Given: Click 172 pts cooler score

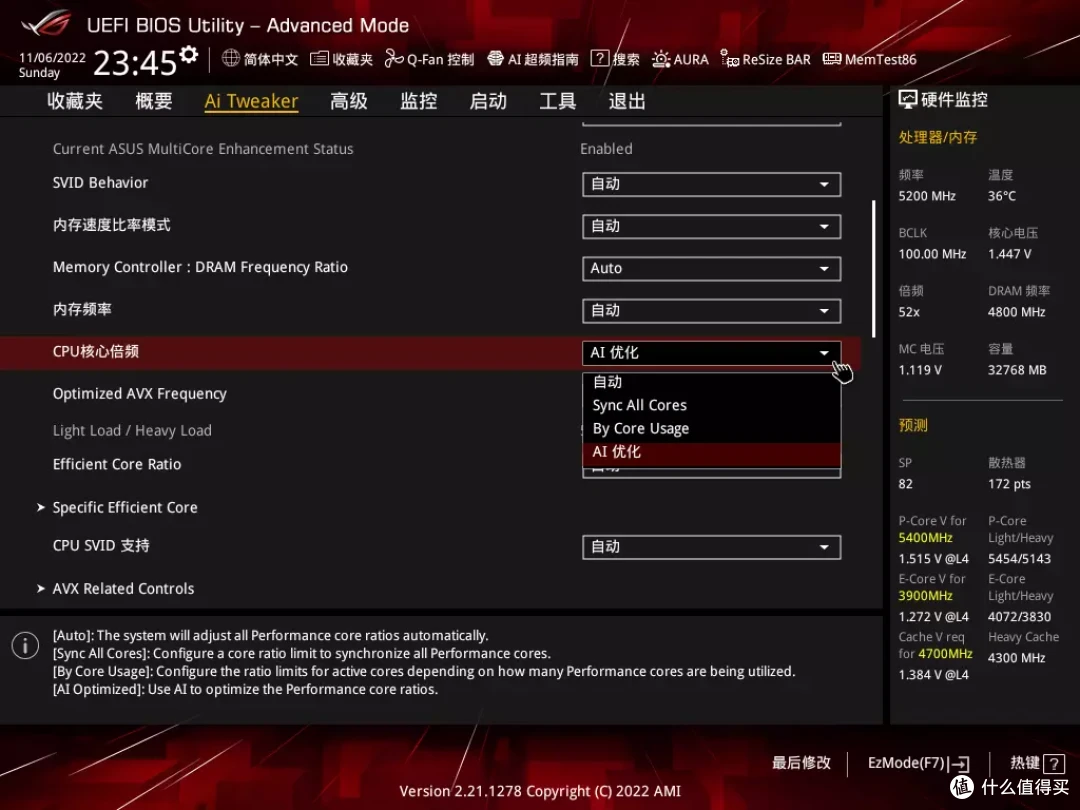Looking at the screenshot, I should [x=1010, y=484].
